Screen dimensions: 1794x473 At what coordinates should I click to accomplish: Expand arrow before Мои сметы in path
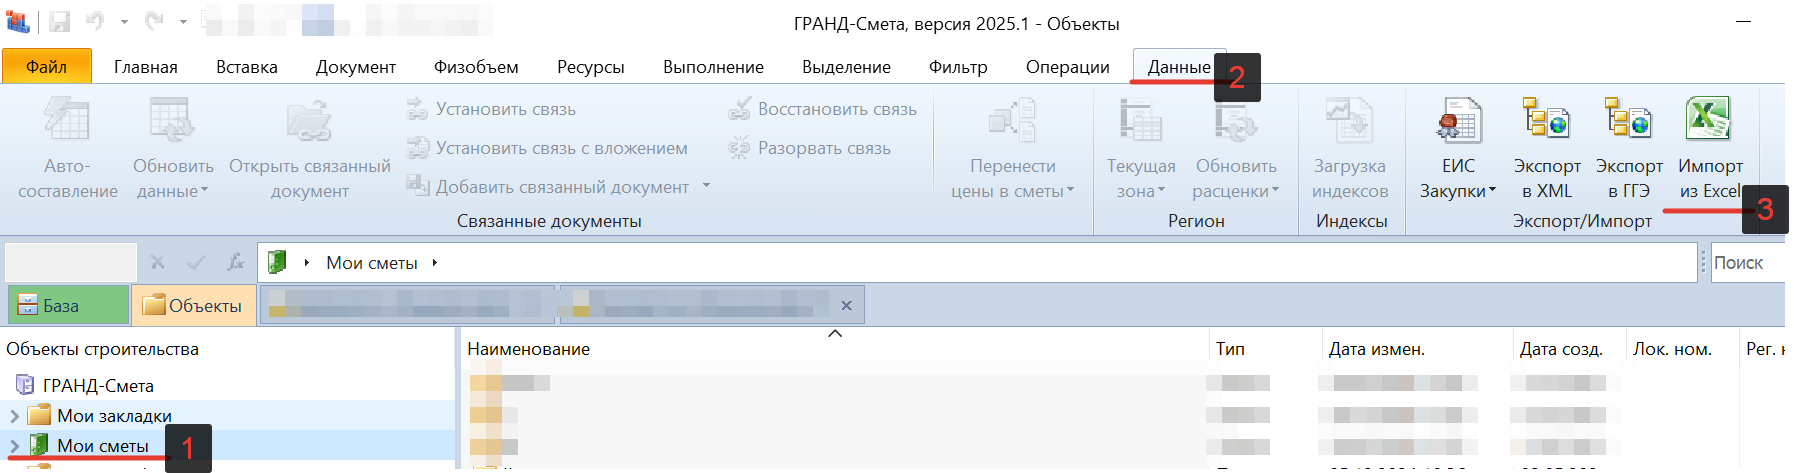pyautogui.click(x=306, y=262)
